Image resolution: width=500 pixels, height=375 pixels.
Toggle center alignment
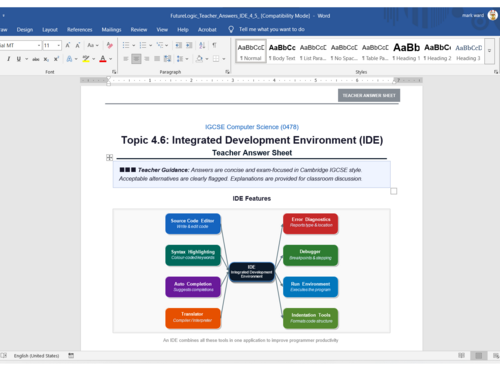click(x=136, y=59)
